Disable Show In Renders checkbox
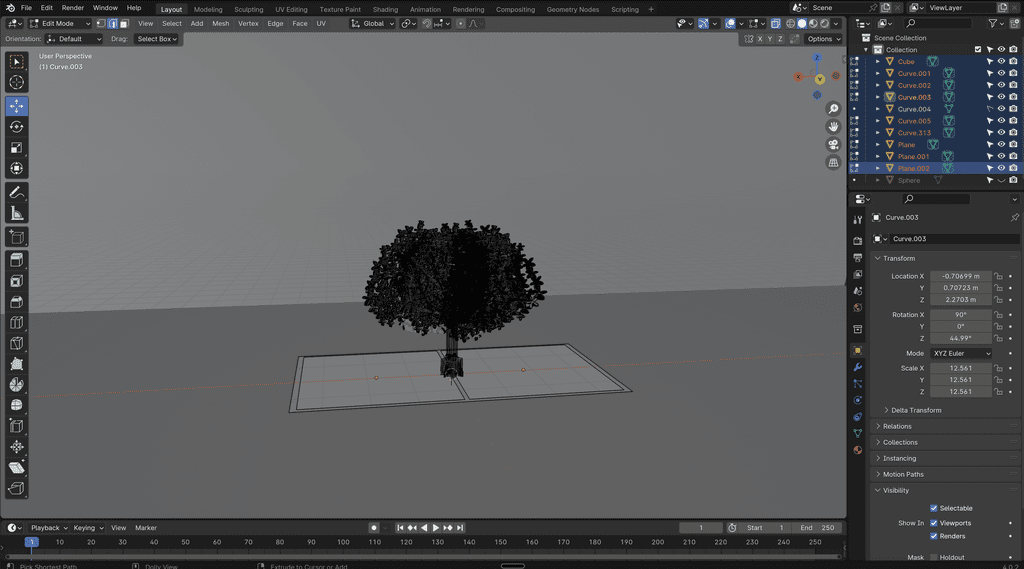Screen dimensions: 1024x569 tap(934, 536)
